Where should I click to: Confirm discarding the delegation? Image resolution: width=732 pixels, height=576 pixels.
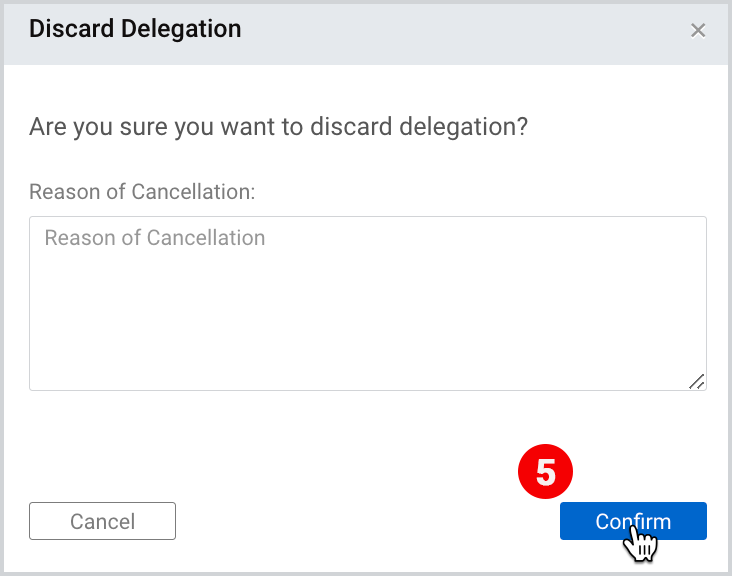coord(633,521)
